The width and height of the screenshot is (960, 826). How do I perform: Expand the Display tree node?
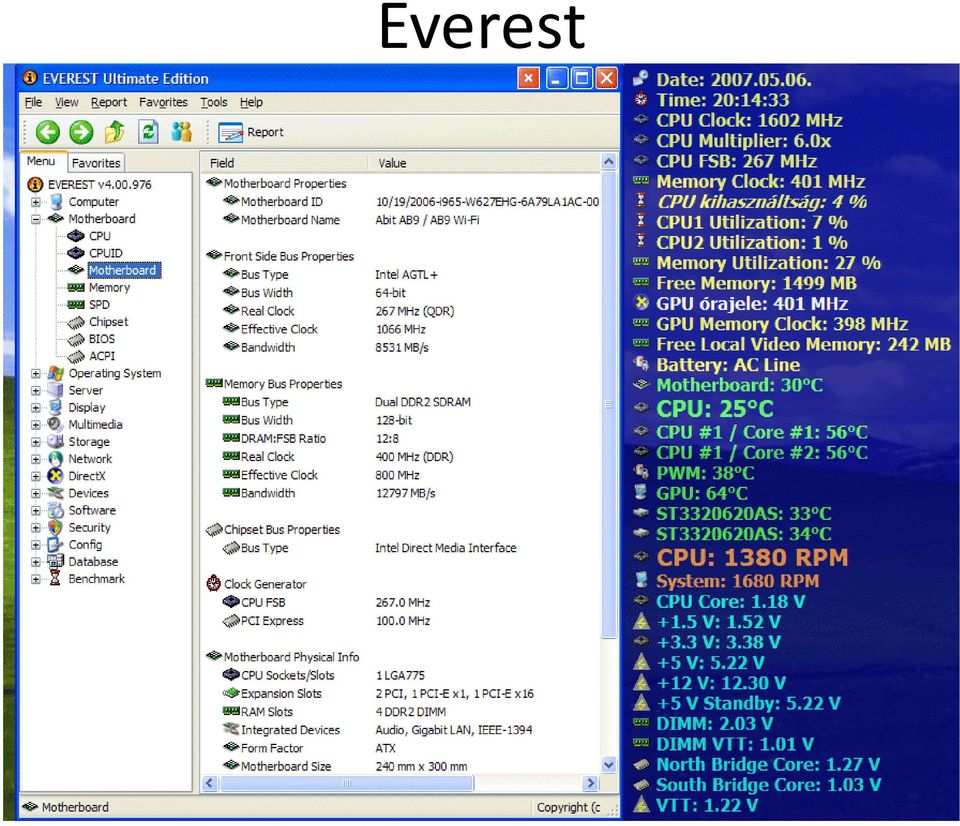click(36, 407)
